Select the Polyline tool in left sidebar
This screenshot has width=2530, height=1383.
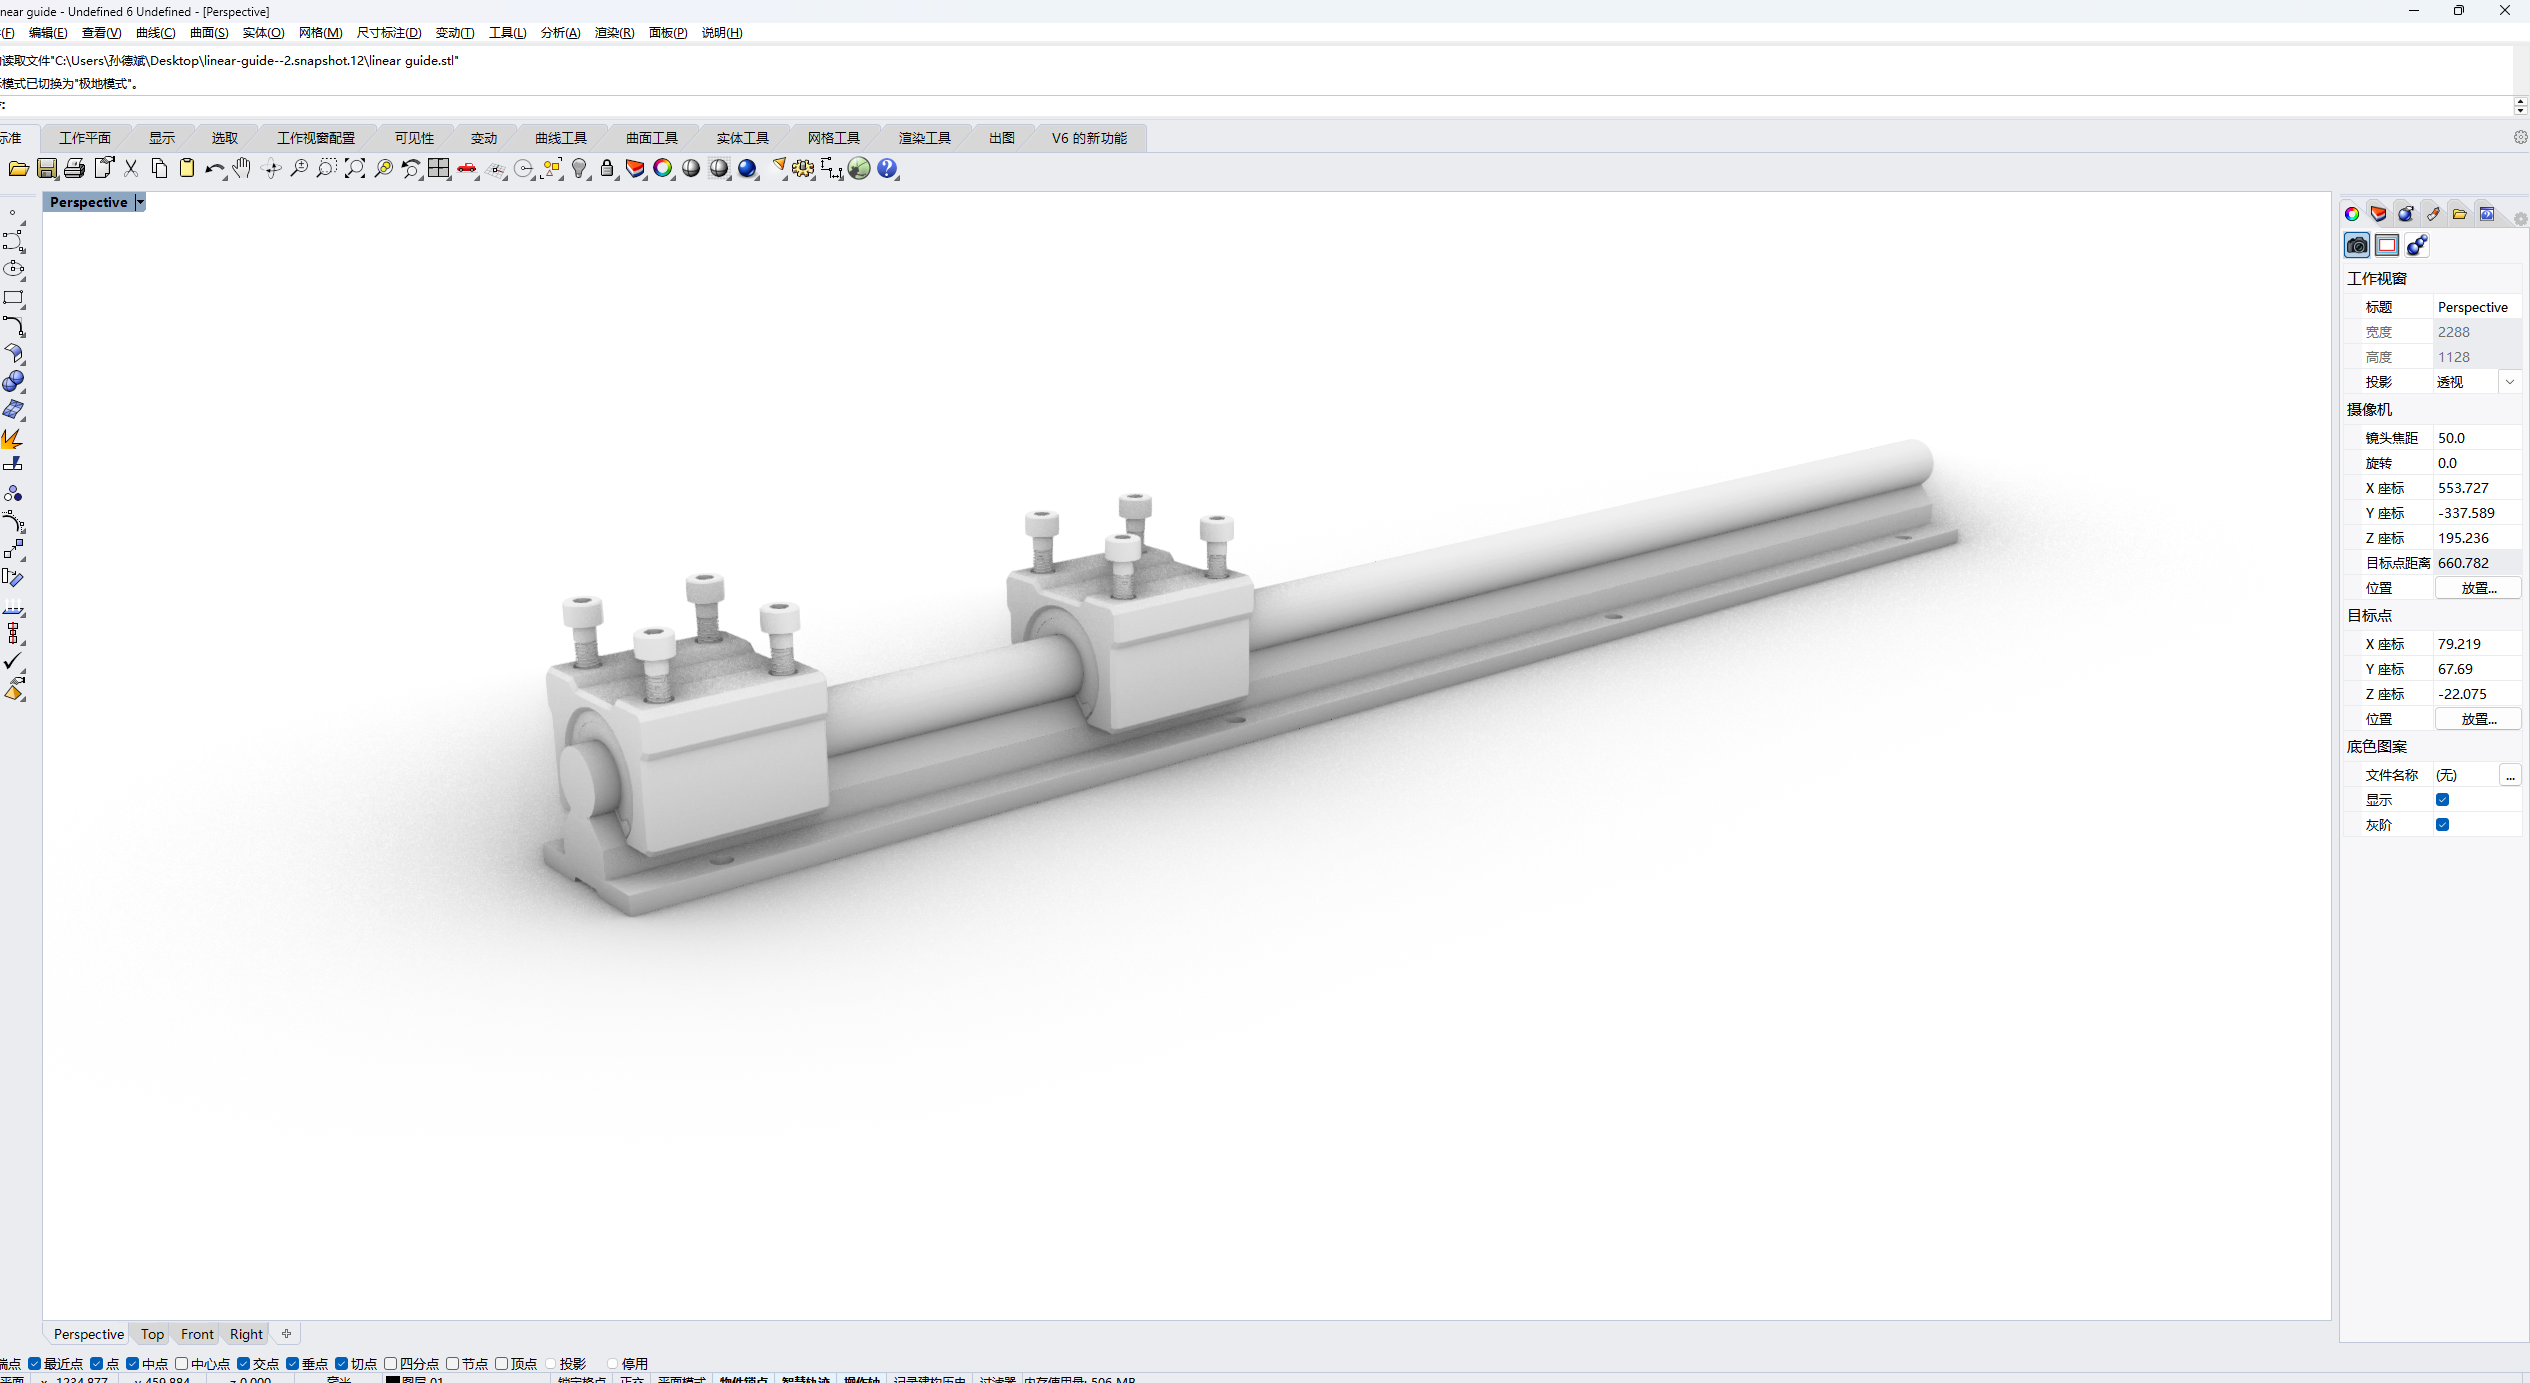click(14, 241)
